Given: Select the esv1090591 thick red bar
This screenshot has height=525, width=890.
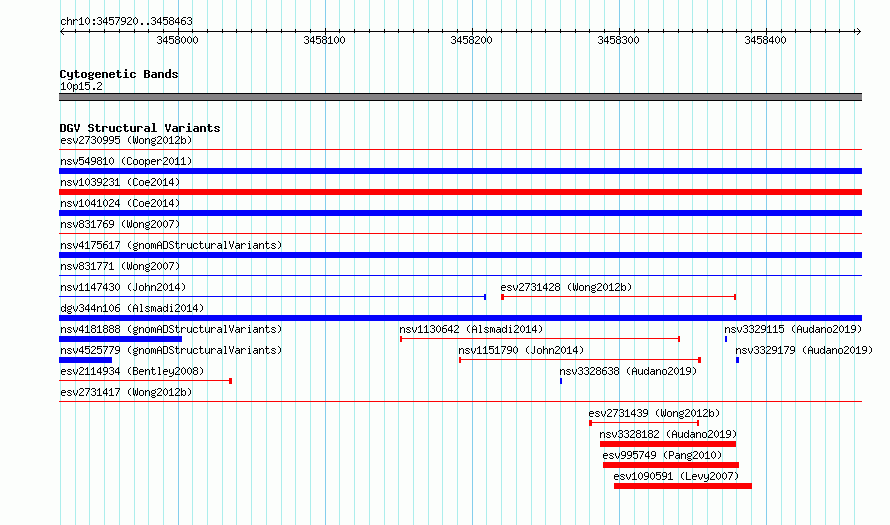Looking at the screenshot, I should [x=683, y=486].
